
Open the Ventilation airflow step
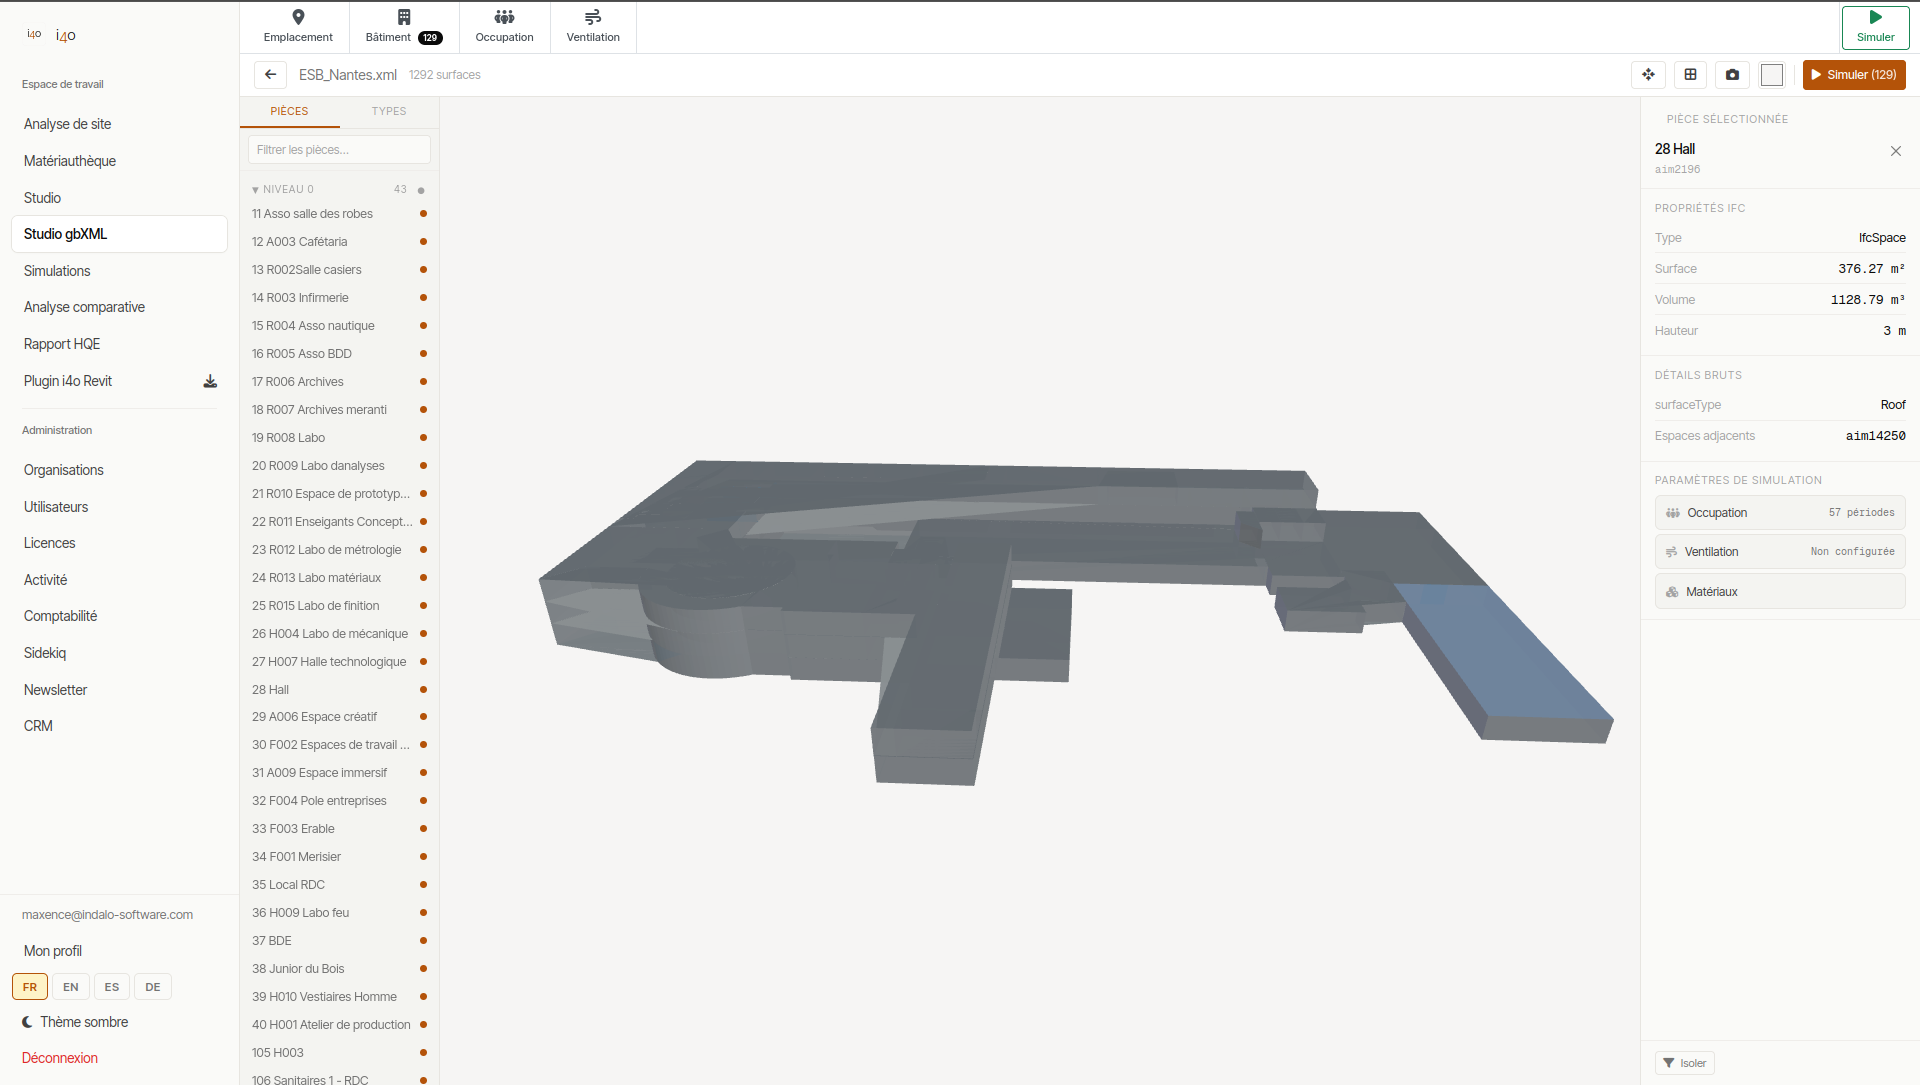[x=593, y=27]
